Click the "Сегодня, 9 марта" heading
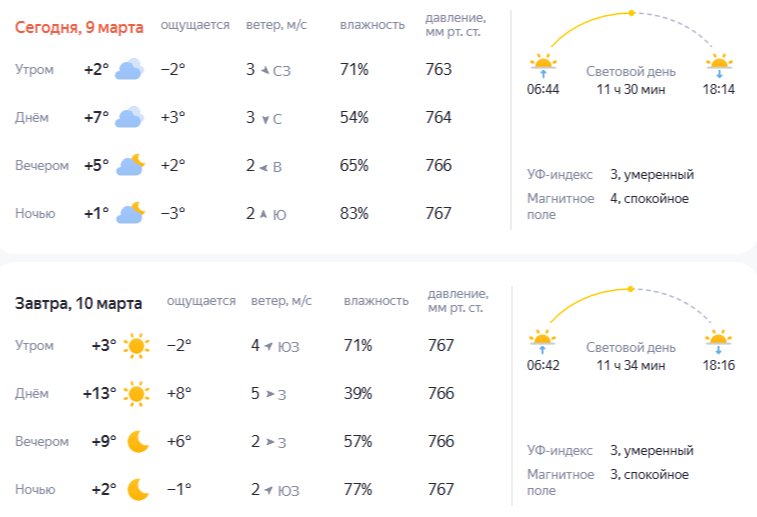The width and height of the screenshot is (757, 517). coord(79,27)
